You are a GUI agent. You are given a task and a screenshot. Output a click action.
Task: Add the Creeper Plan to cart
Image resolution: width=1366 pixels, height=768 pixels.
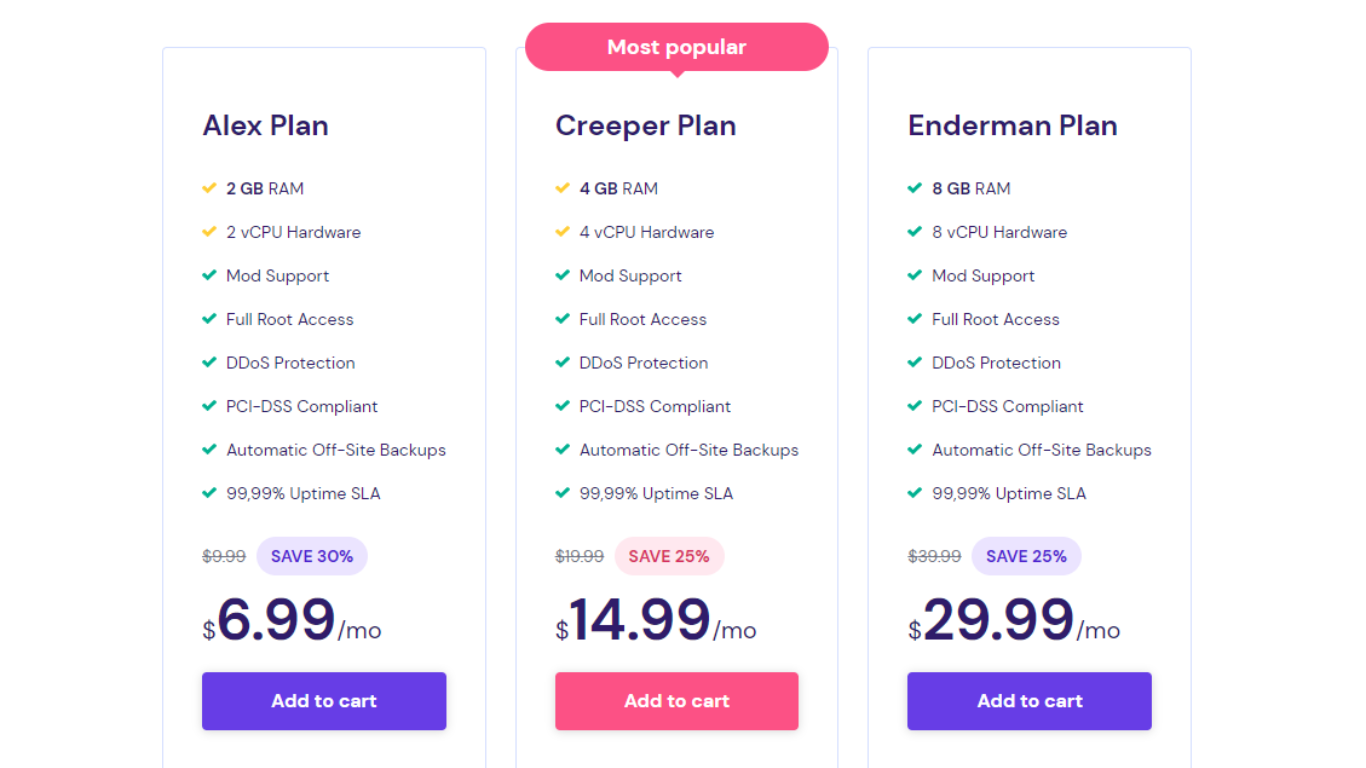pyautogui.click(x=677, y=701)
